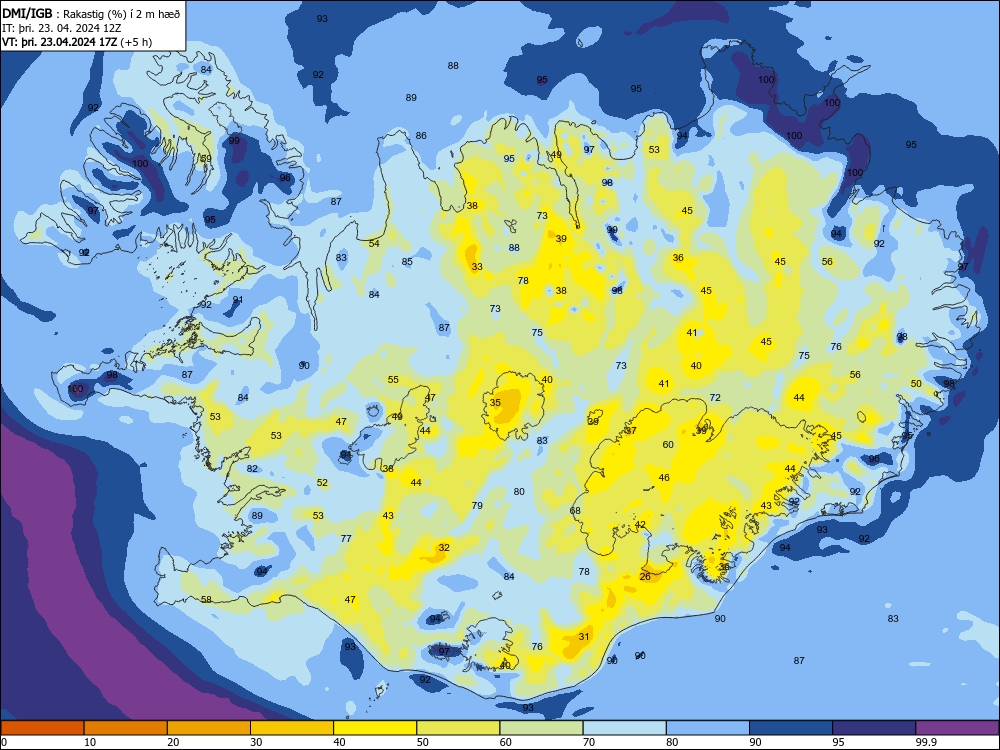Click the purple legend swatch above 99.9
Viewport: 1000px width, 750px height.
coord(957,728)
